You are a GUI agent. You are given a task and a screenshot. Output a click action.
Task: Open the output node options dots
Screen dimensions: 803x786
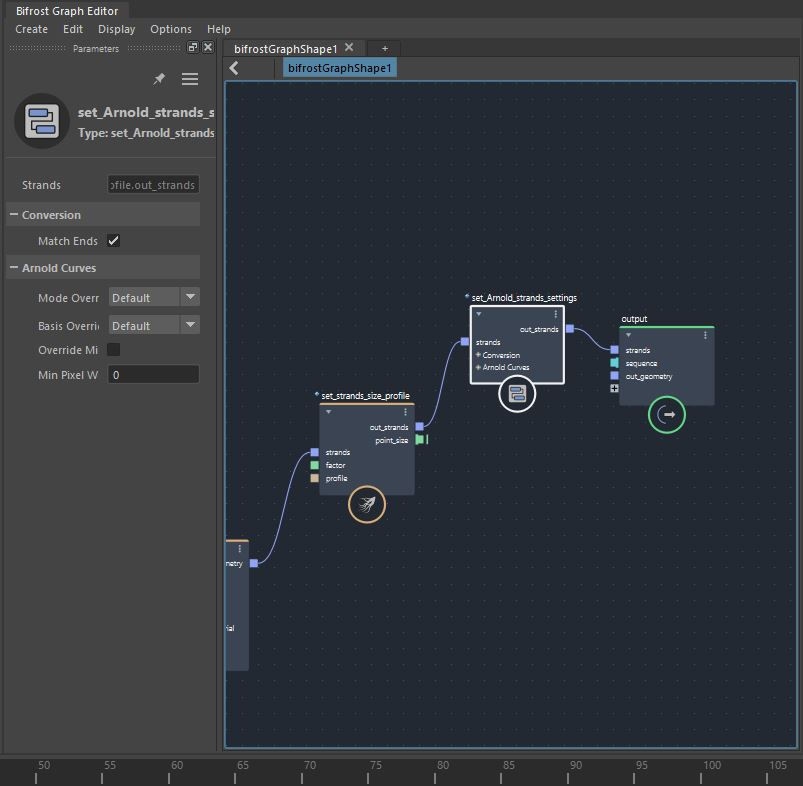click(x=705, y=335)
